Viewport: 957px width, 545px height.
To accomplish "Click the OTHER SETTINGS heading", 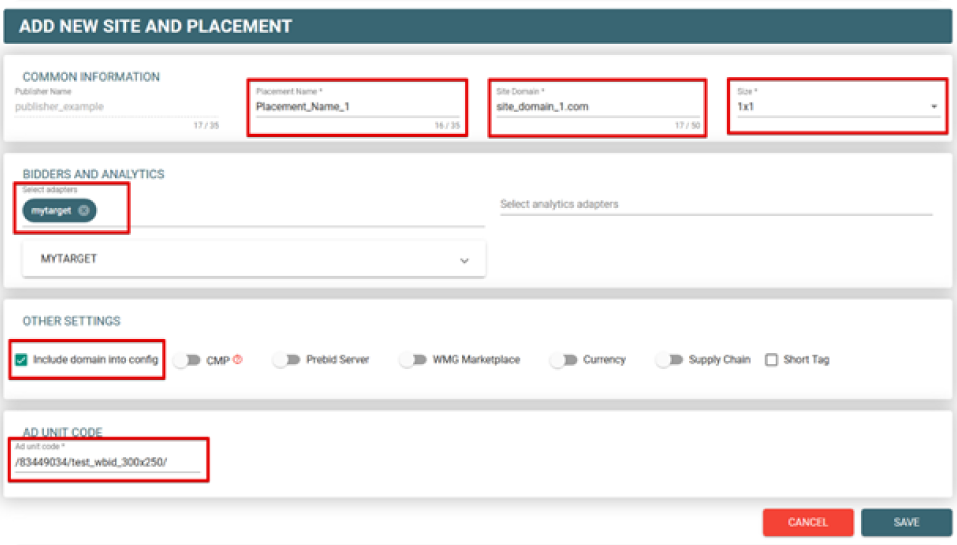I will pos(71,321).
